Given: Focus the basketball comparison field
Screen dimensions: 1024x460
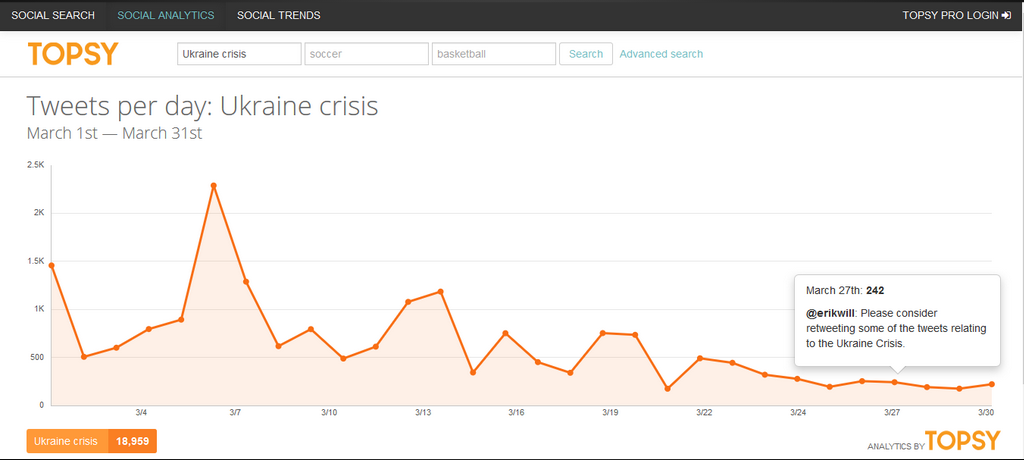Looking at the screenshot, I should tap(494, 54).
